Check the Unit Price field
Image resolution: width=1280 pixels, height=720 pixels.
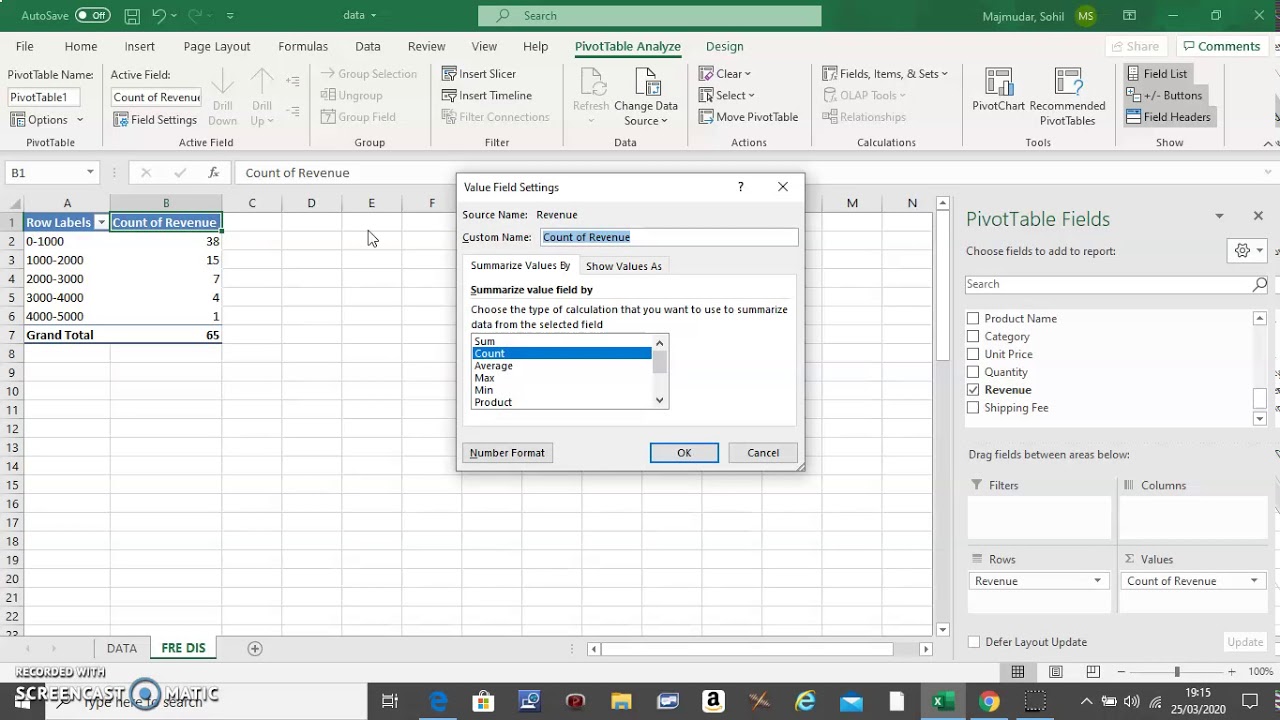pyautogui.click(x=973, y=354)
